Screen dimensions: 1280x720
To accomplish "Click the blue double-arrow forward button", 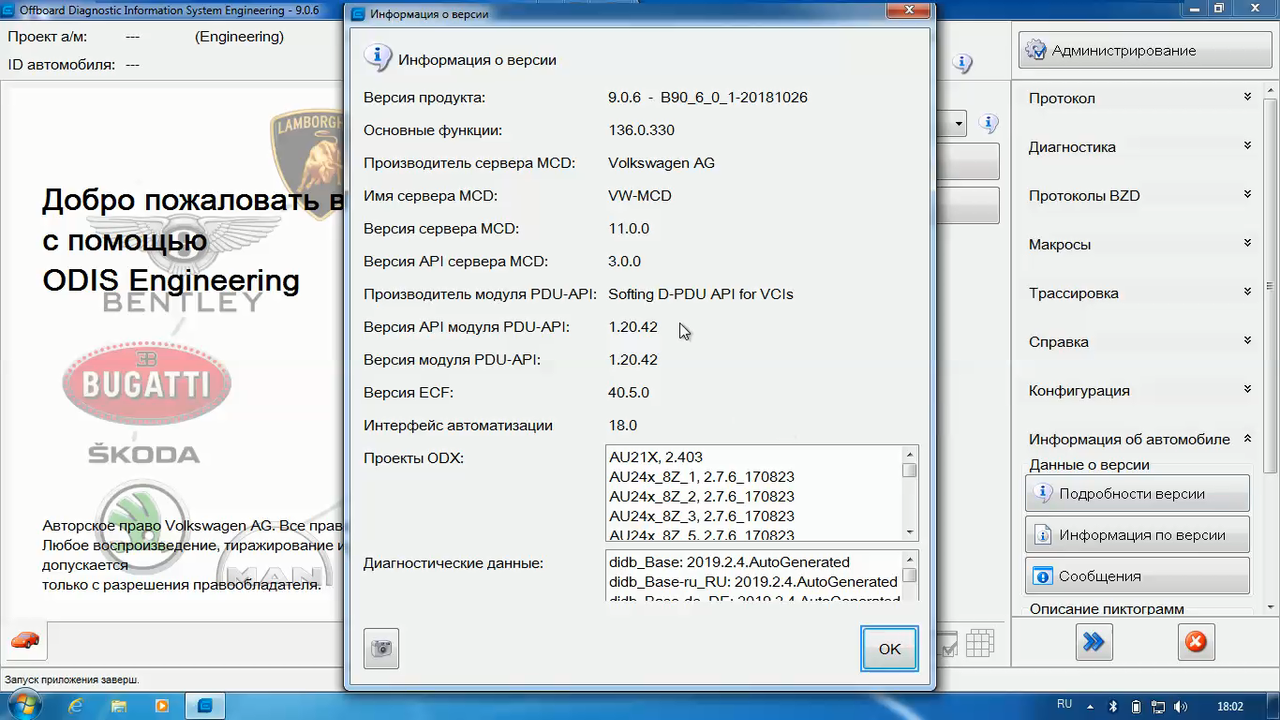I will [1094, 642].
